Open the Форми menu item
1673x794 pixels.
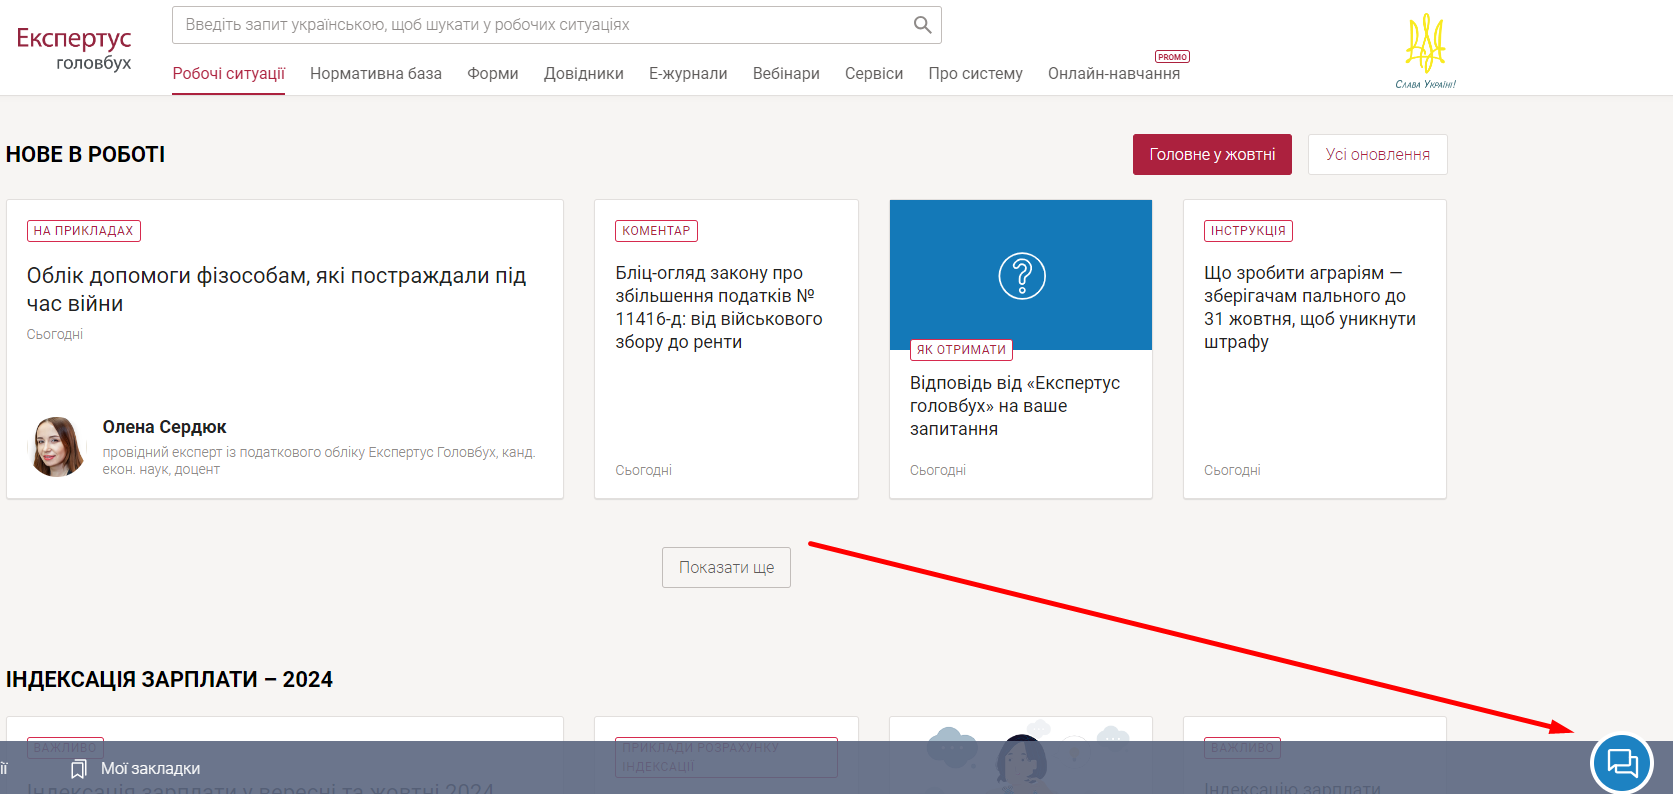(493, 74)
